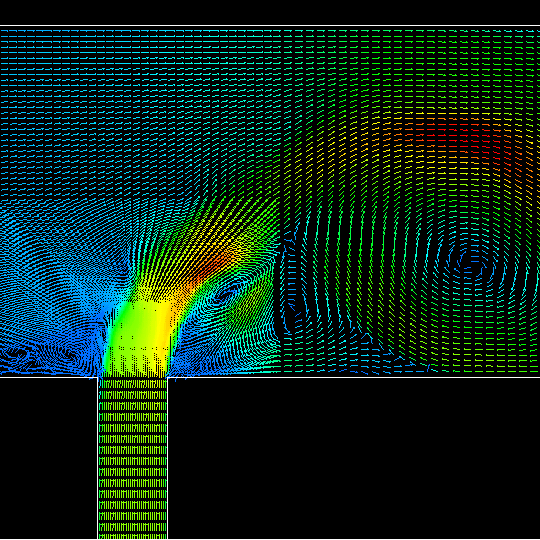Pick the right wall of the inlet pipe

(168, 458)
